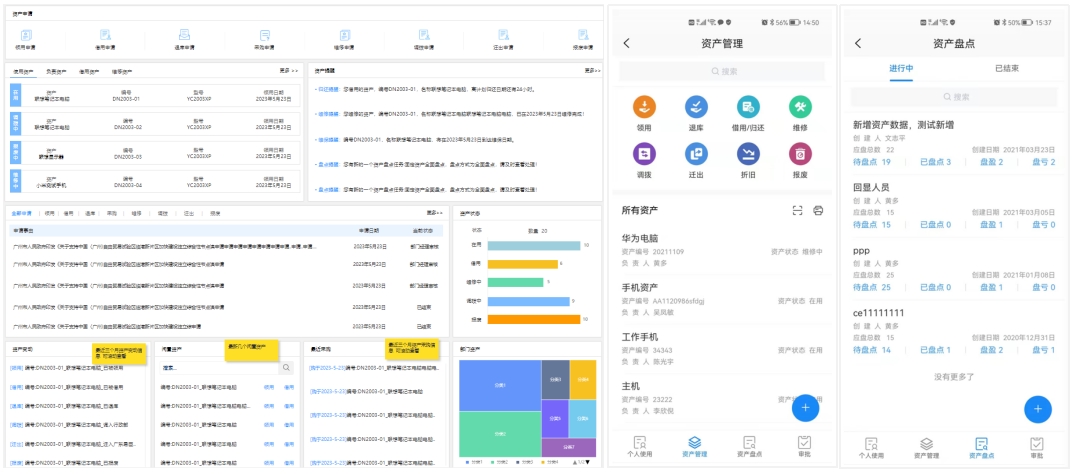1074x474 pixels.
Task: Select the 采购 filter in the application list
Action: [111, 213]
